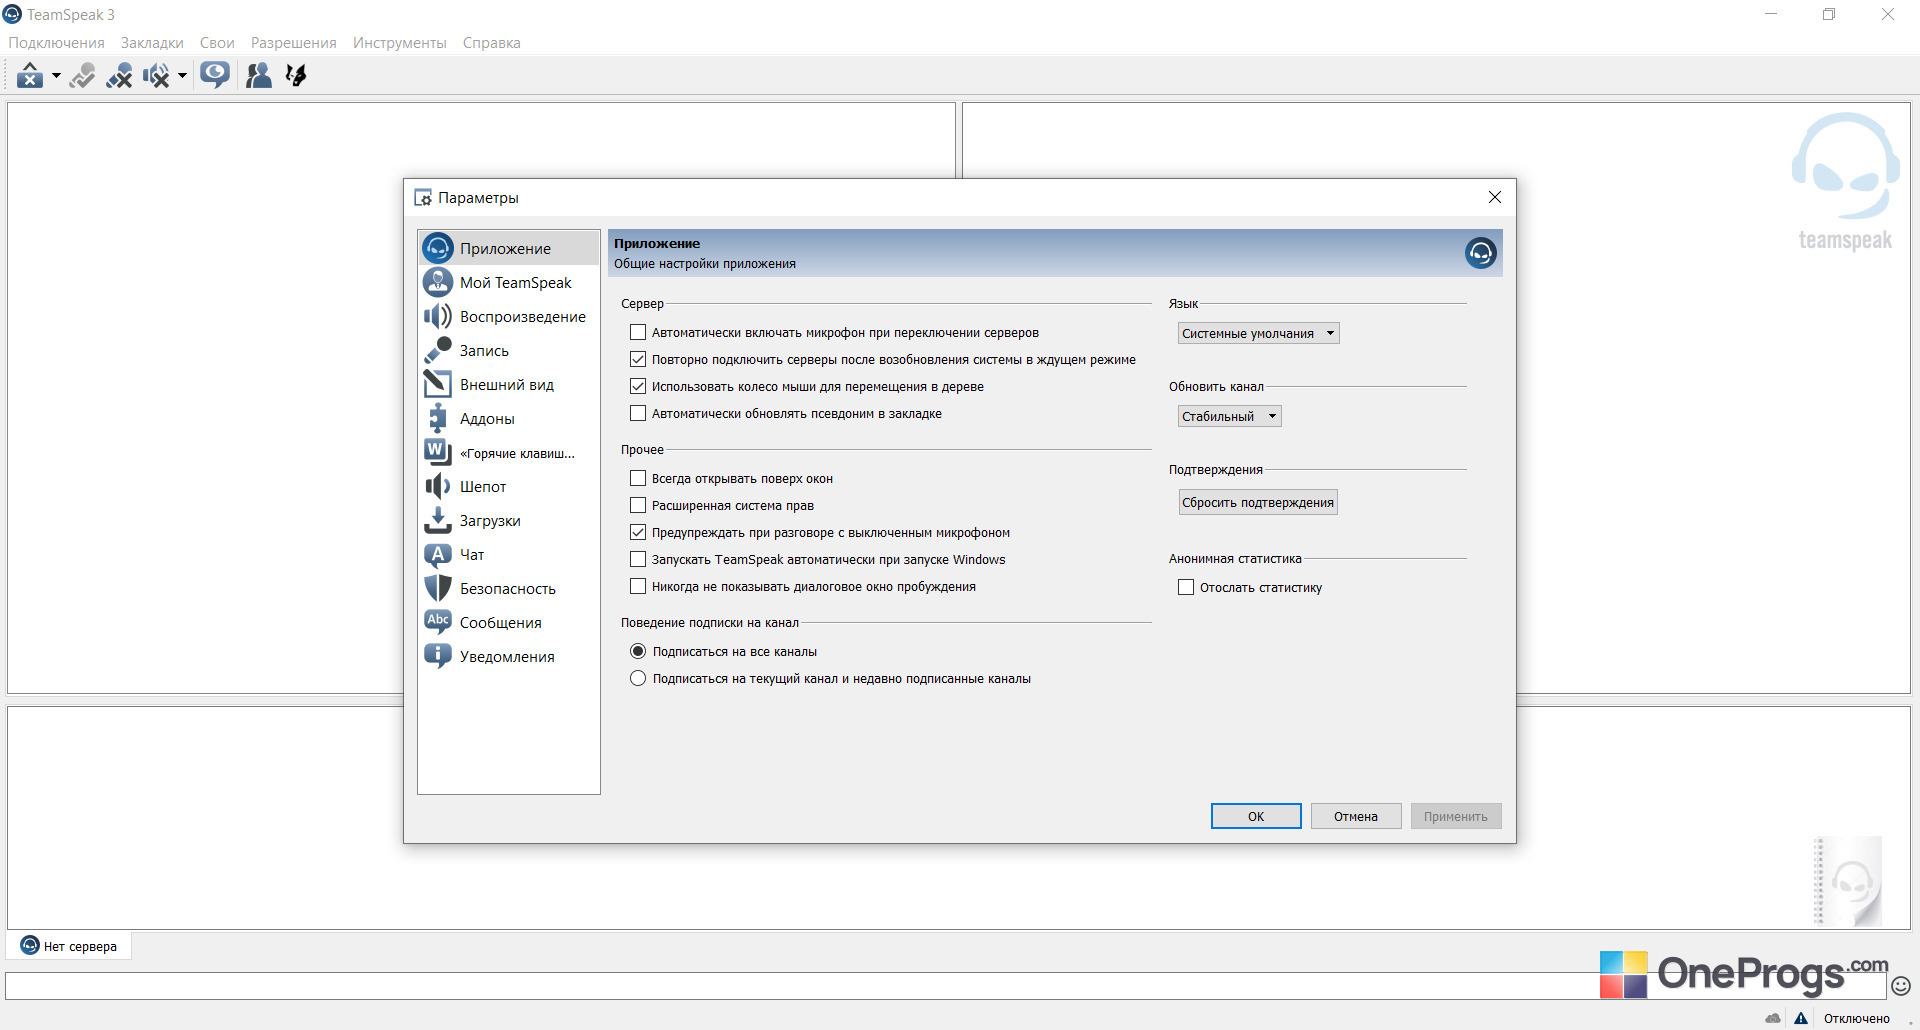Open the Уведомления settings section
1920x1030 pixels.
[509, 656]
